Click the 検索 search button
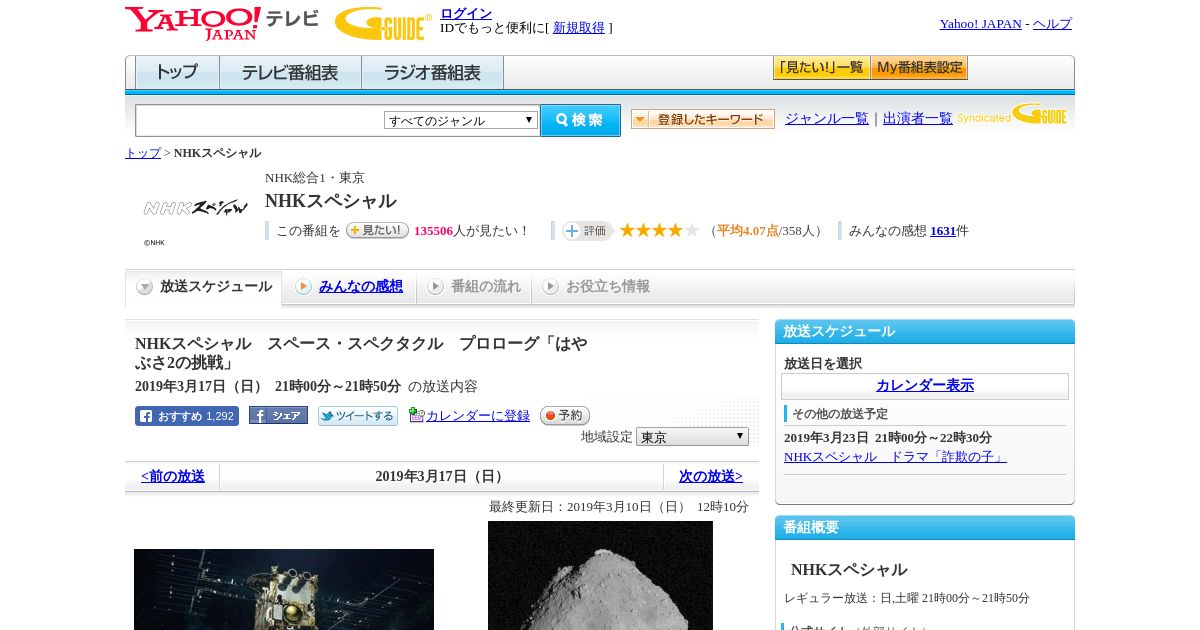1200x630 pixels. coord(580,120)
